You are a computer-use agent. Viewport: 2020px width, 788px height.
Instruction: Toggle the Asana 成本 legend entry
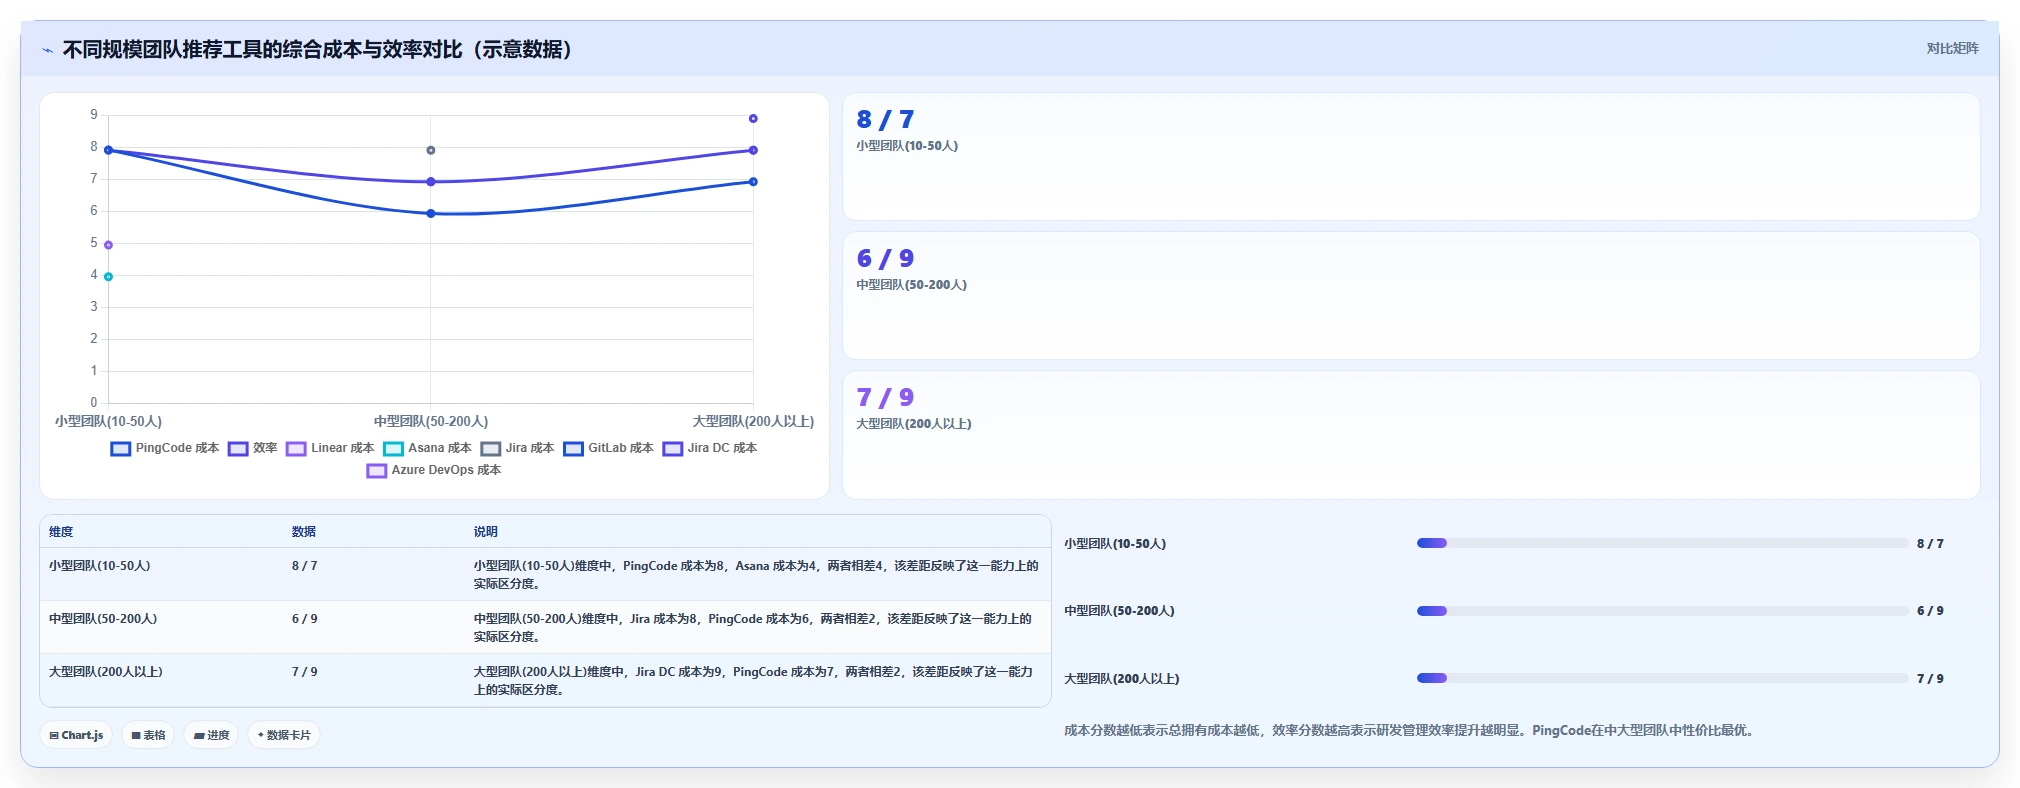pos(427,448)
